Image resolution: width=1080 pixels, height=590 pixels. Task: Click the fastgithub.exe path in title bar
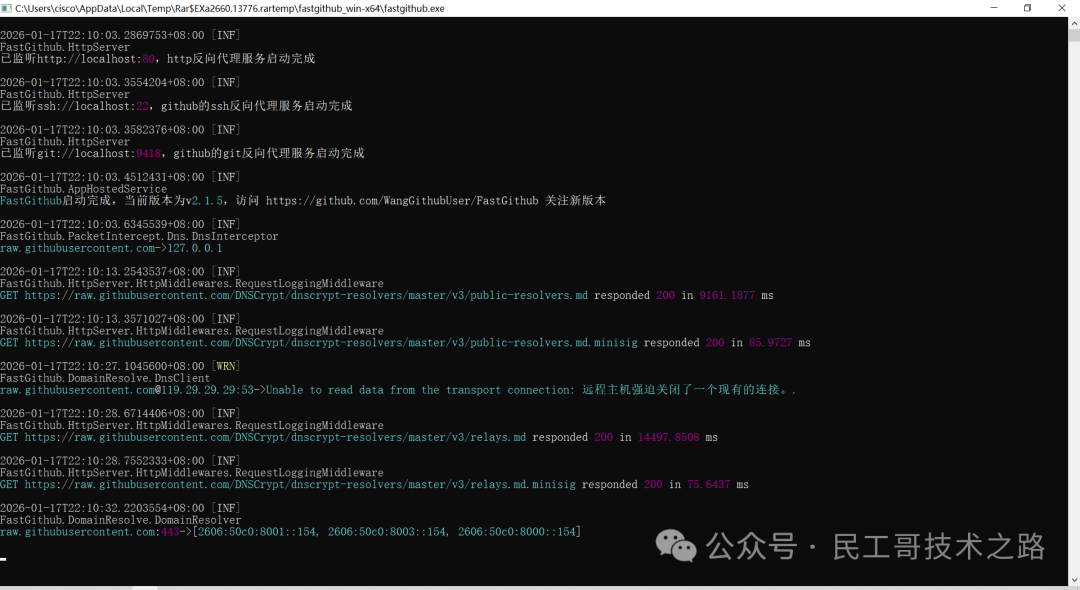[x=230, y=8]
